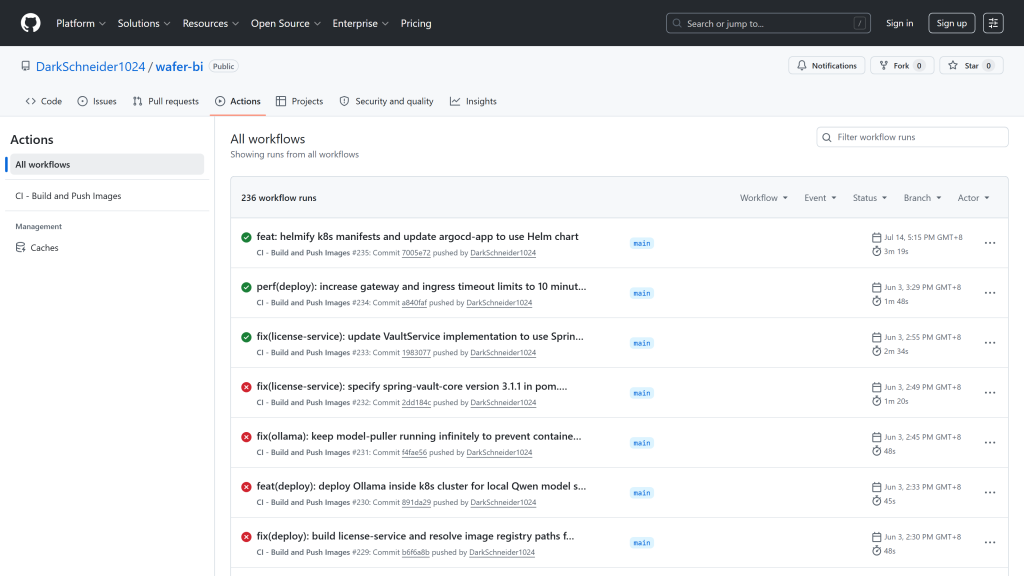Click the star icon in the Star button
The width and height of the screenshot is (1024, 576).
click(953, 65)
